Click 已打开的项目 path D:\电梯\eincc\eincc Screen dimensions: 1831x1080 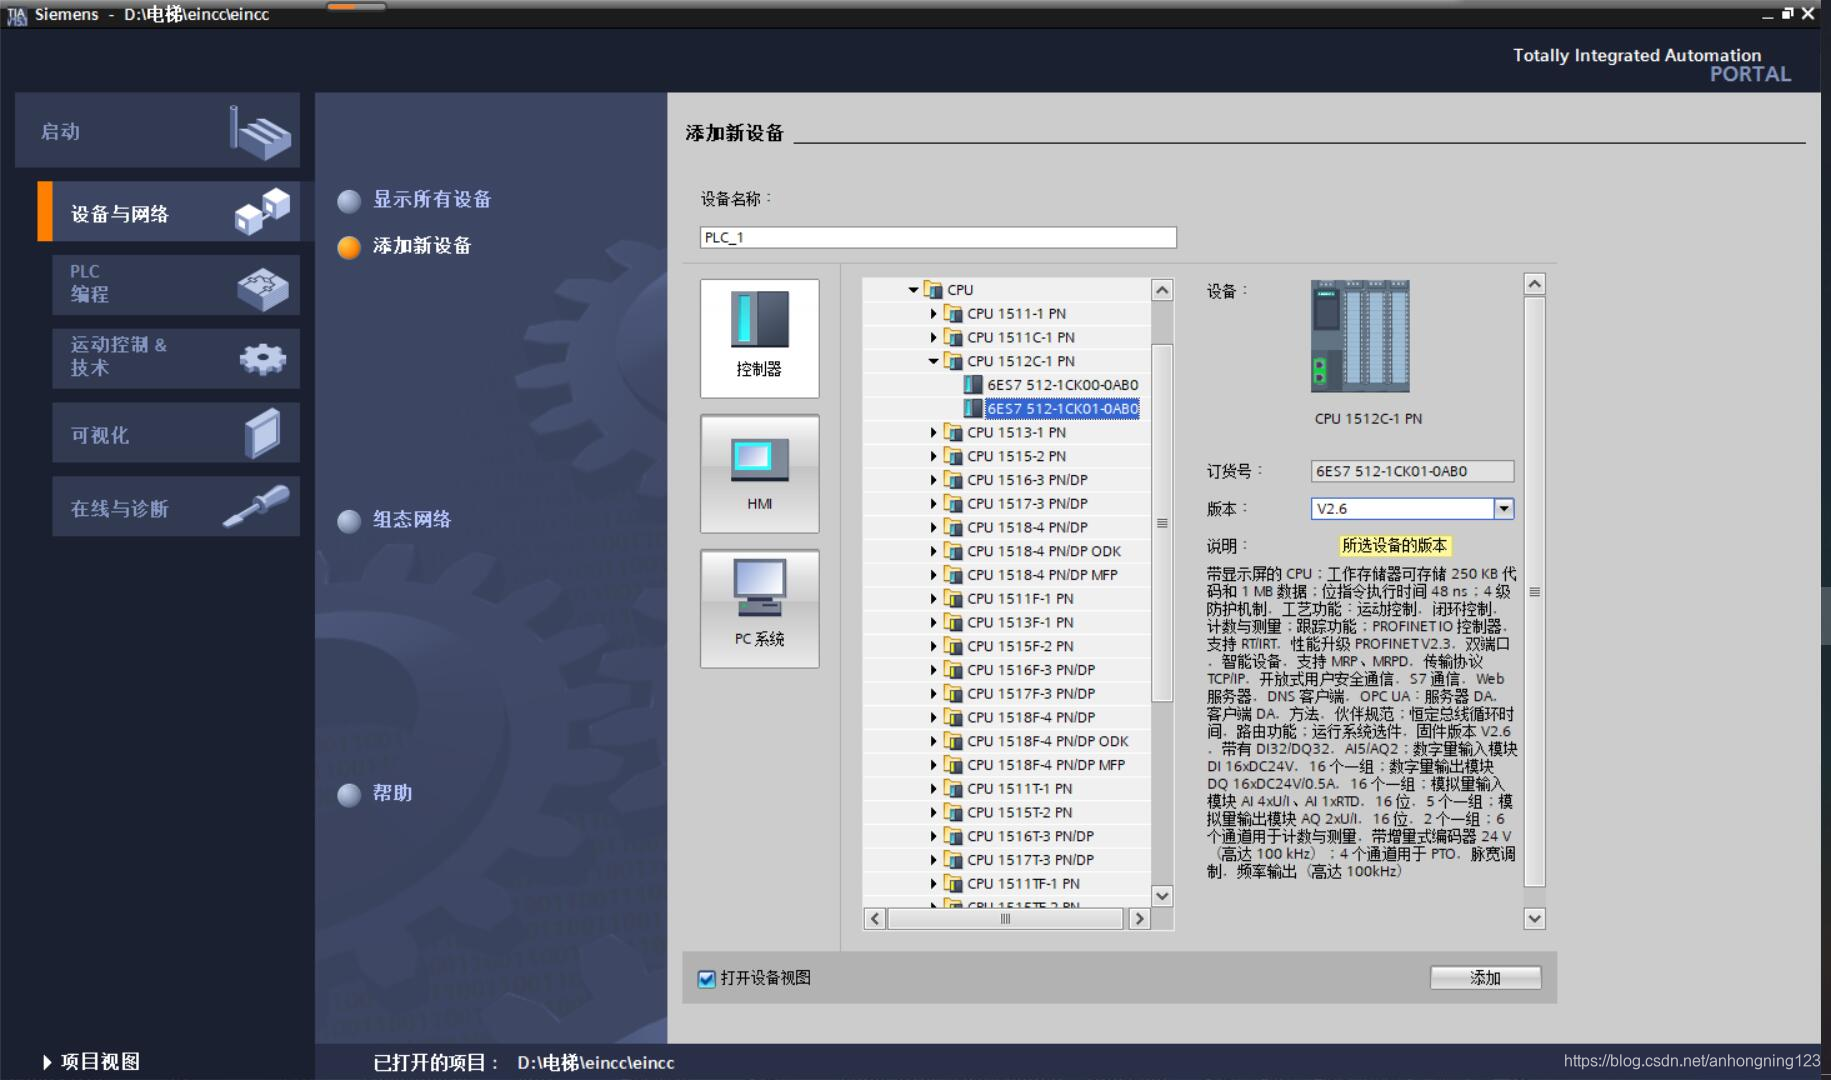(596, 1063)
